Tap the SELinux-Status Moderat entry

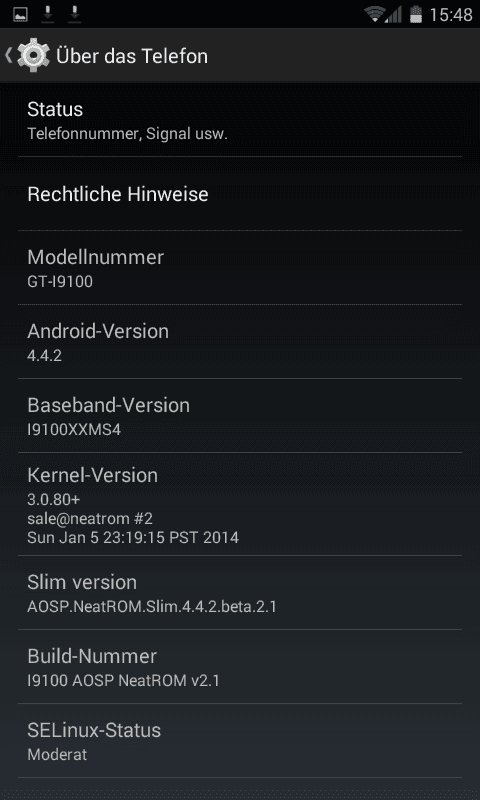240,741
